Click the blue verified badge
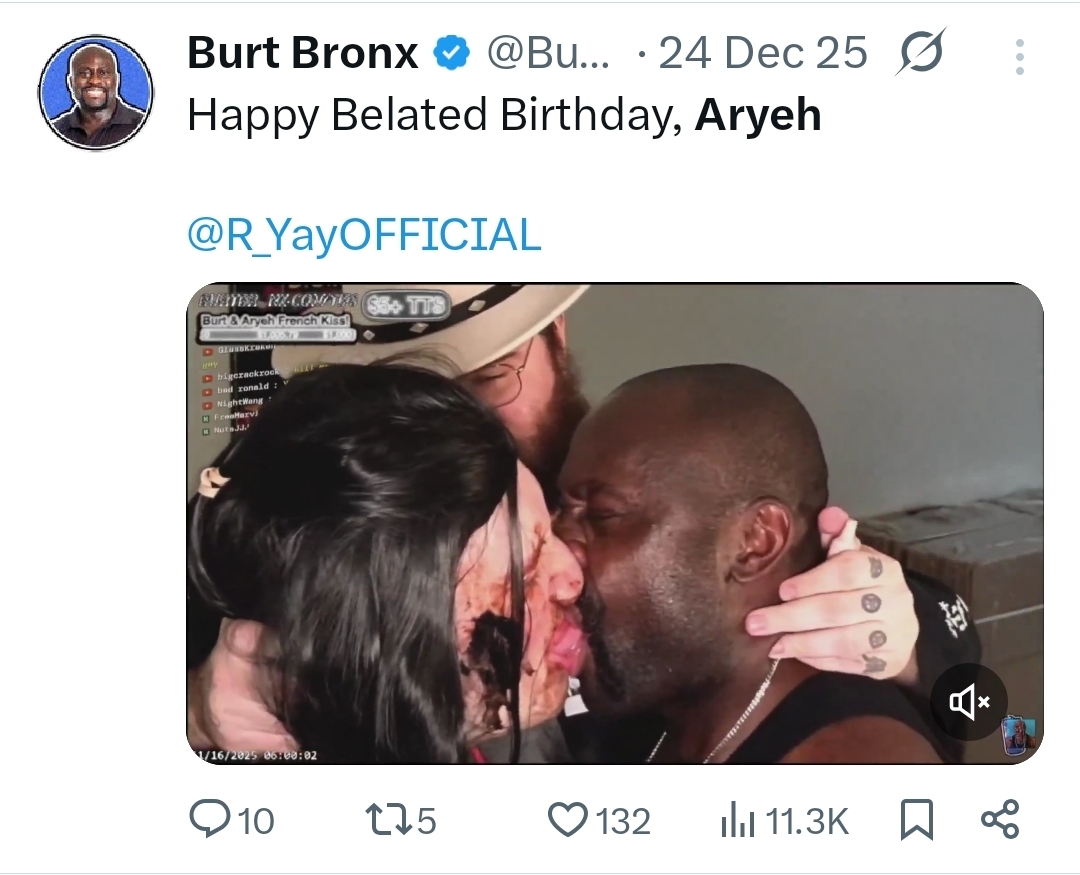This screenshot has height=875, width=1080. [x=451, y=53]
